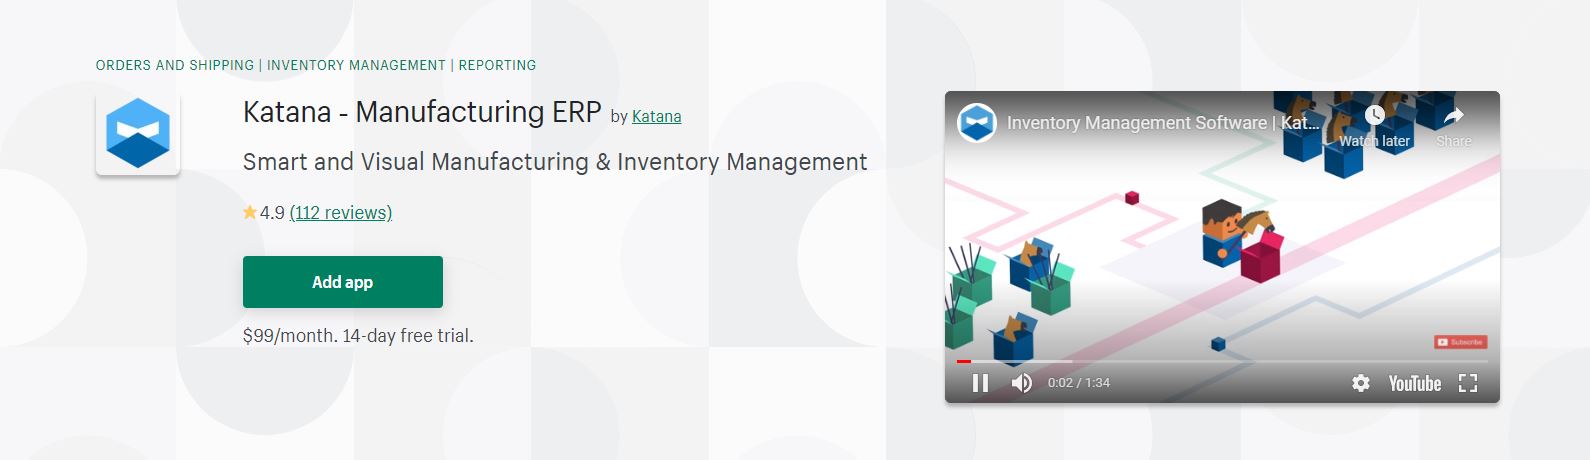Viewport: 1590px width, 460px height.
Task: Open video on YouTube logo
Action: click(1414, 383)
